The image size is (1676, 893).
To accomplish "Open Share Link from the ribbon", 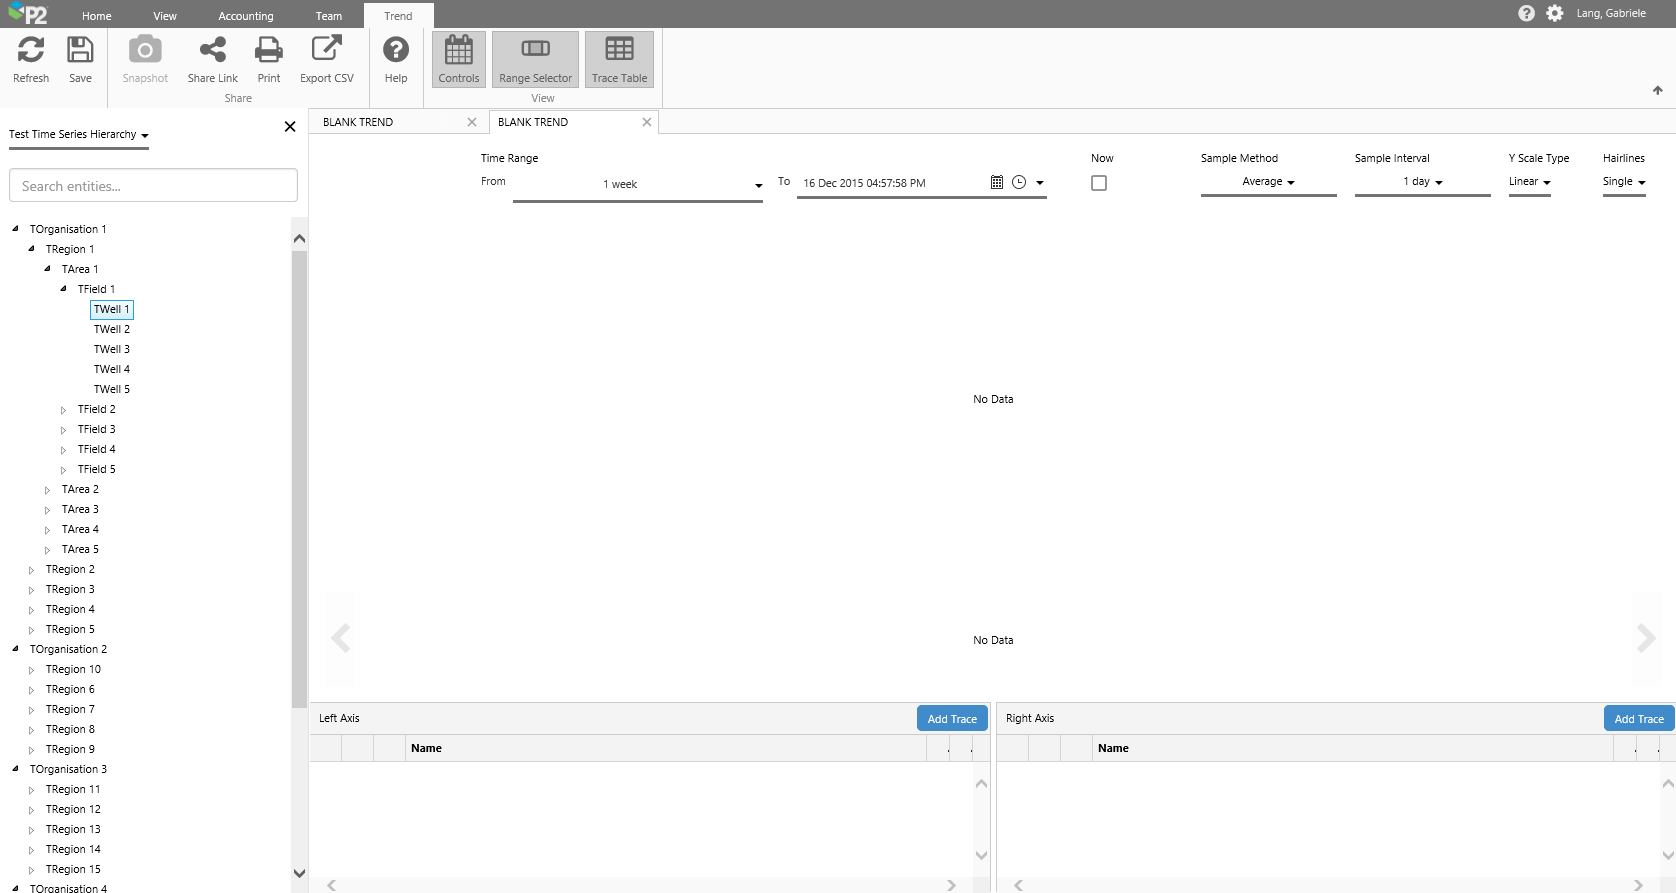I will pyautogui.click(x=212, y=59).
